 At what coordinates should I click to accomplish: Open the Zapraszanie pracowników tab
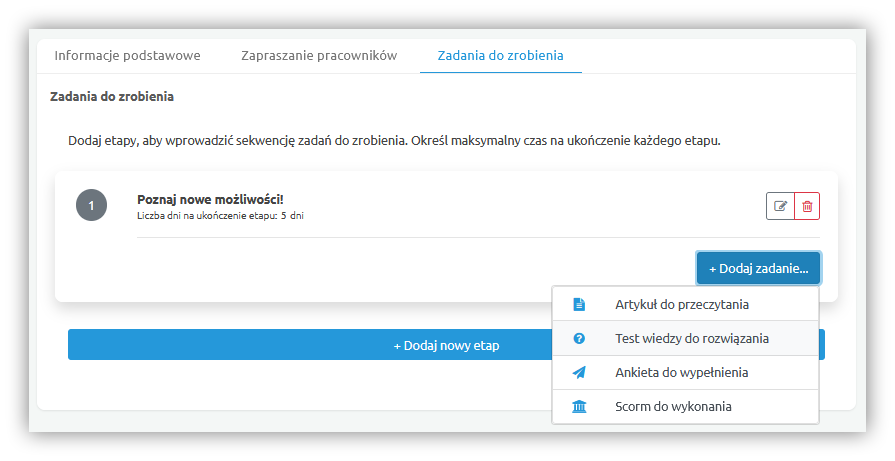[x=319, y=55]
